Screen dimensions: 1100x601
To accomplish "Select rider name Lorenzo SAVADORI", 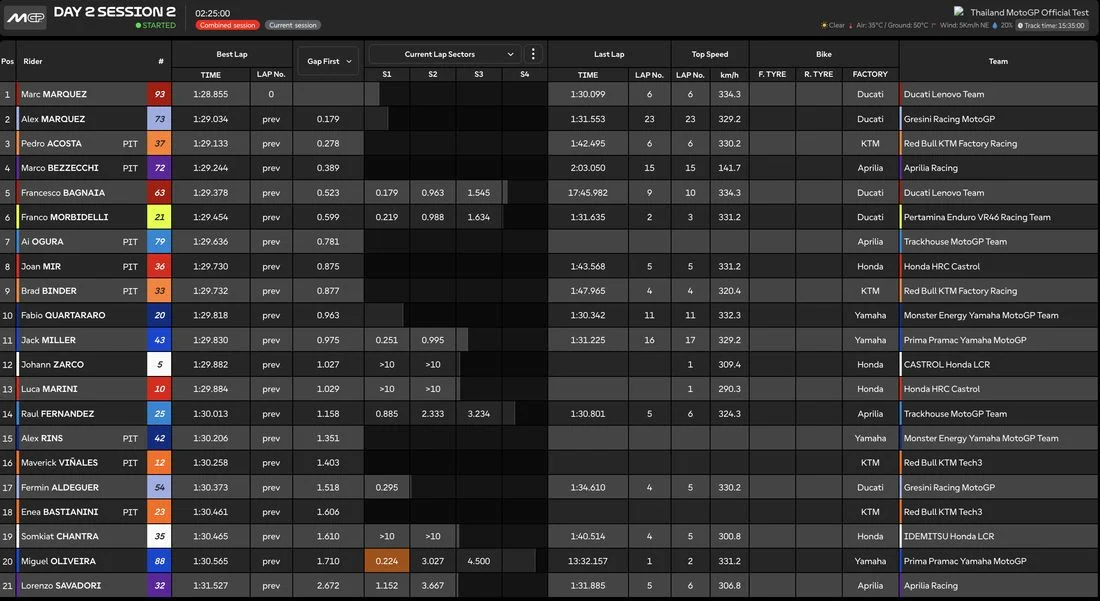I will tap(60, 585).
